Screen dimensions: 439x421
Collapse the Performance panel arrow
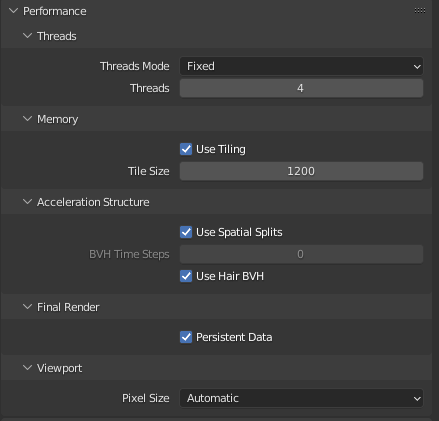[14, 11]
